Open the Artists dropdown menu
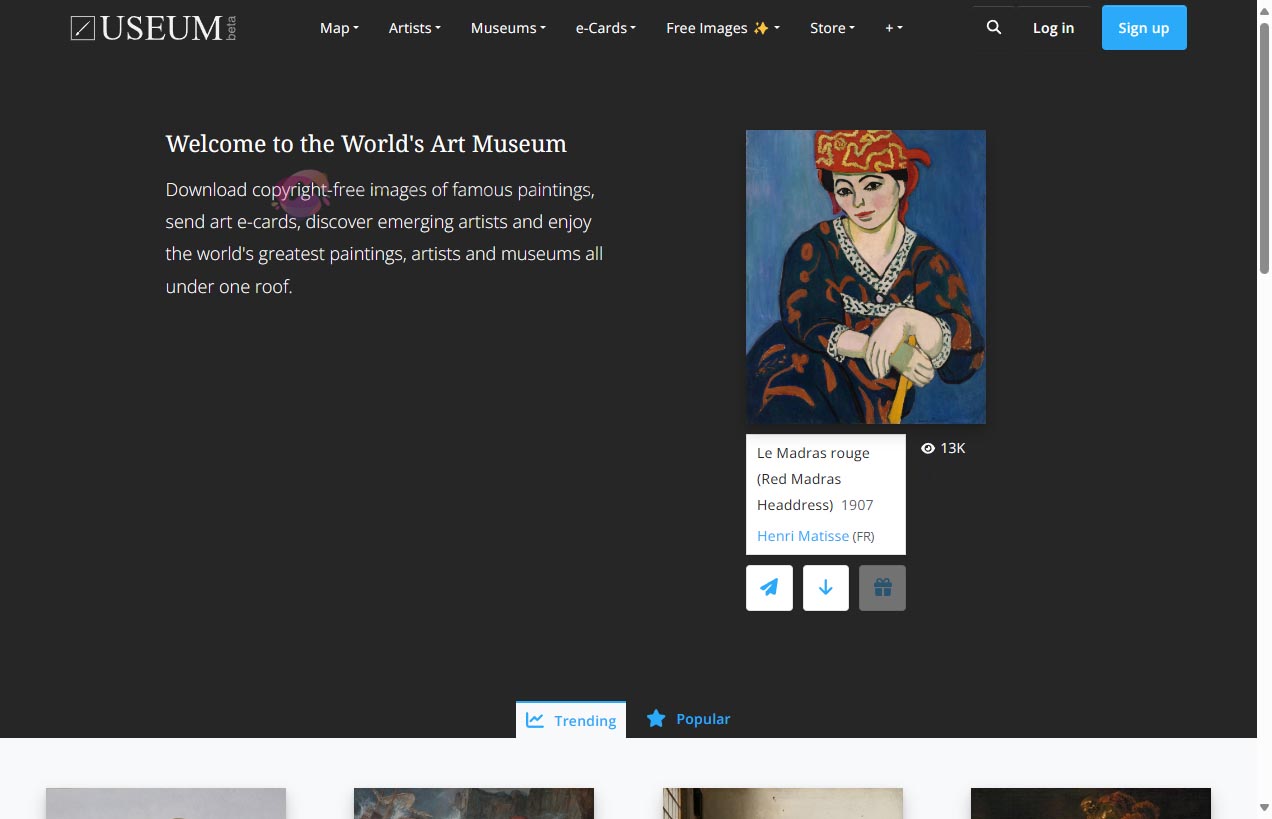Screen dimensions: 1272x819 point(413,27)
